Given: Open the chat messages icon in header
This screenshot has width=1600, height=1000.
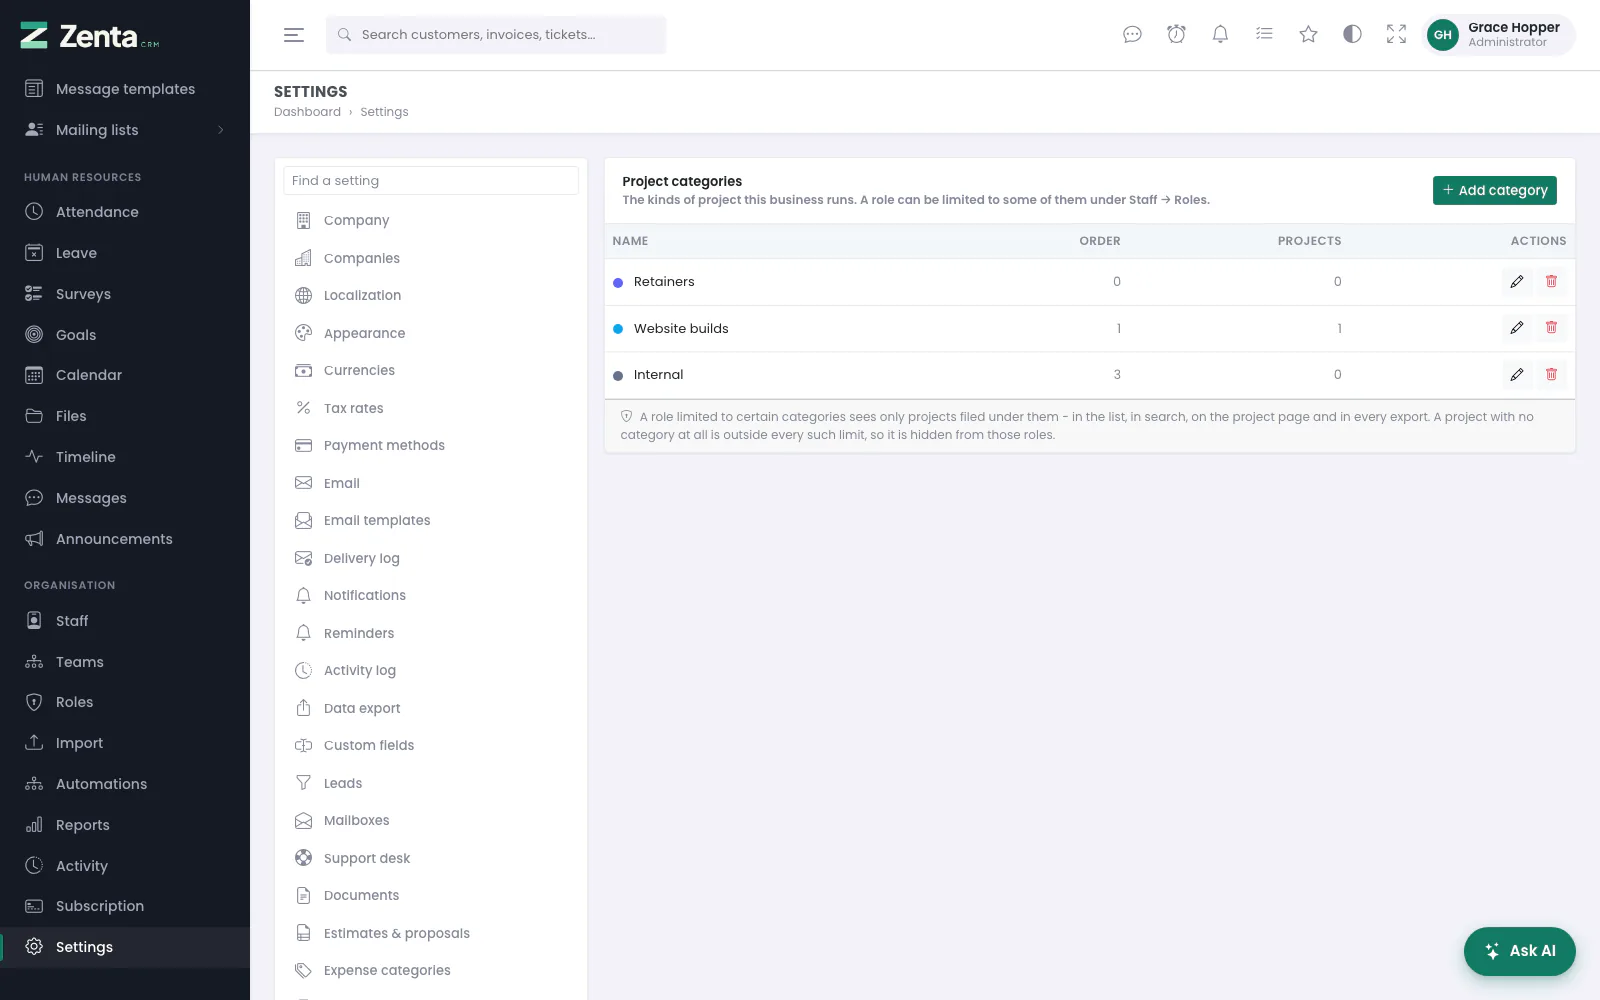Looking at the screenshot, I should (x=1132, y=35).
